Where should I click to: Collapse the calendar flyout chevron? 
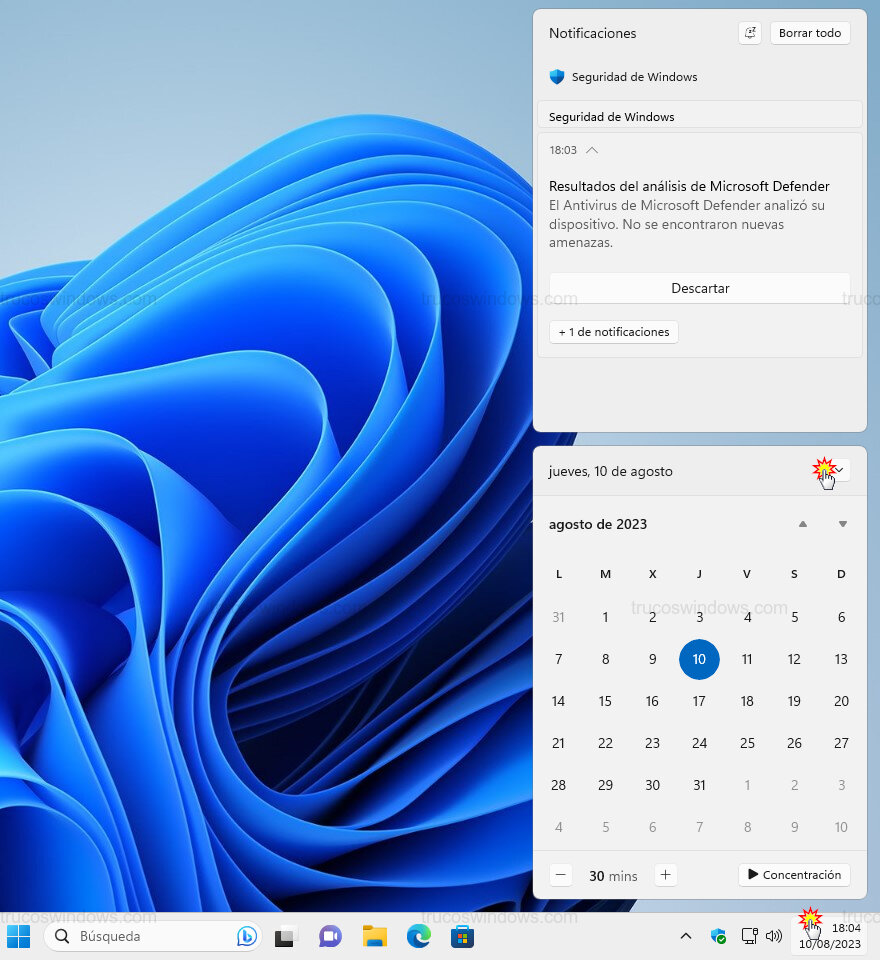[x=837, y=470]
